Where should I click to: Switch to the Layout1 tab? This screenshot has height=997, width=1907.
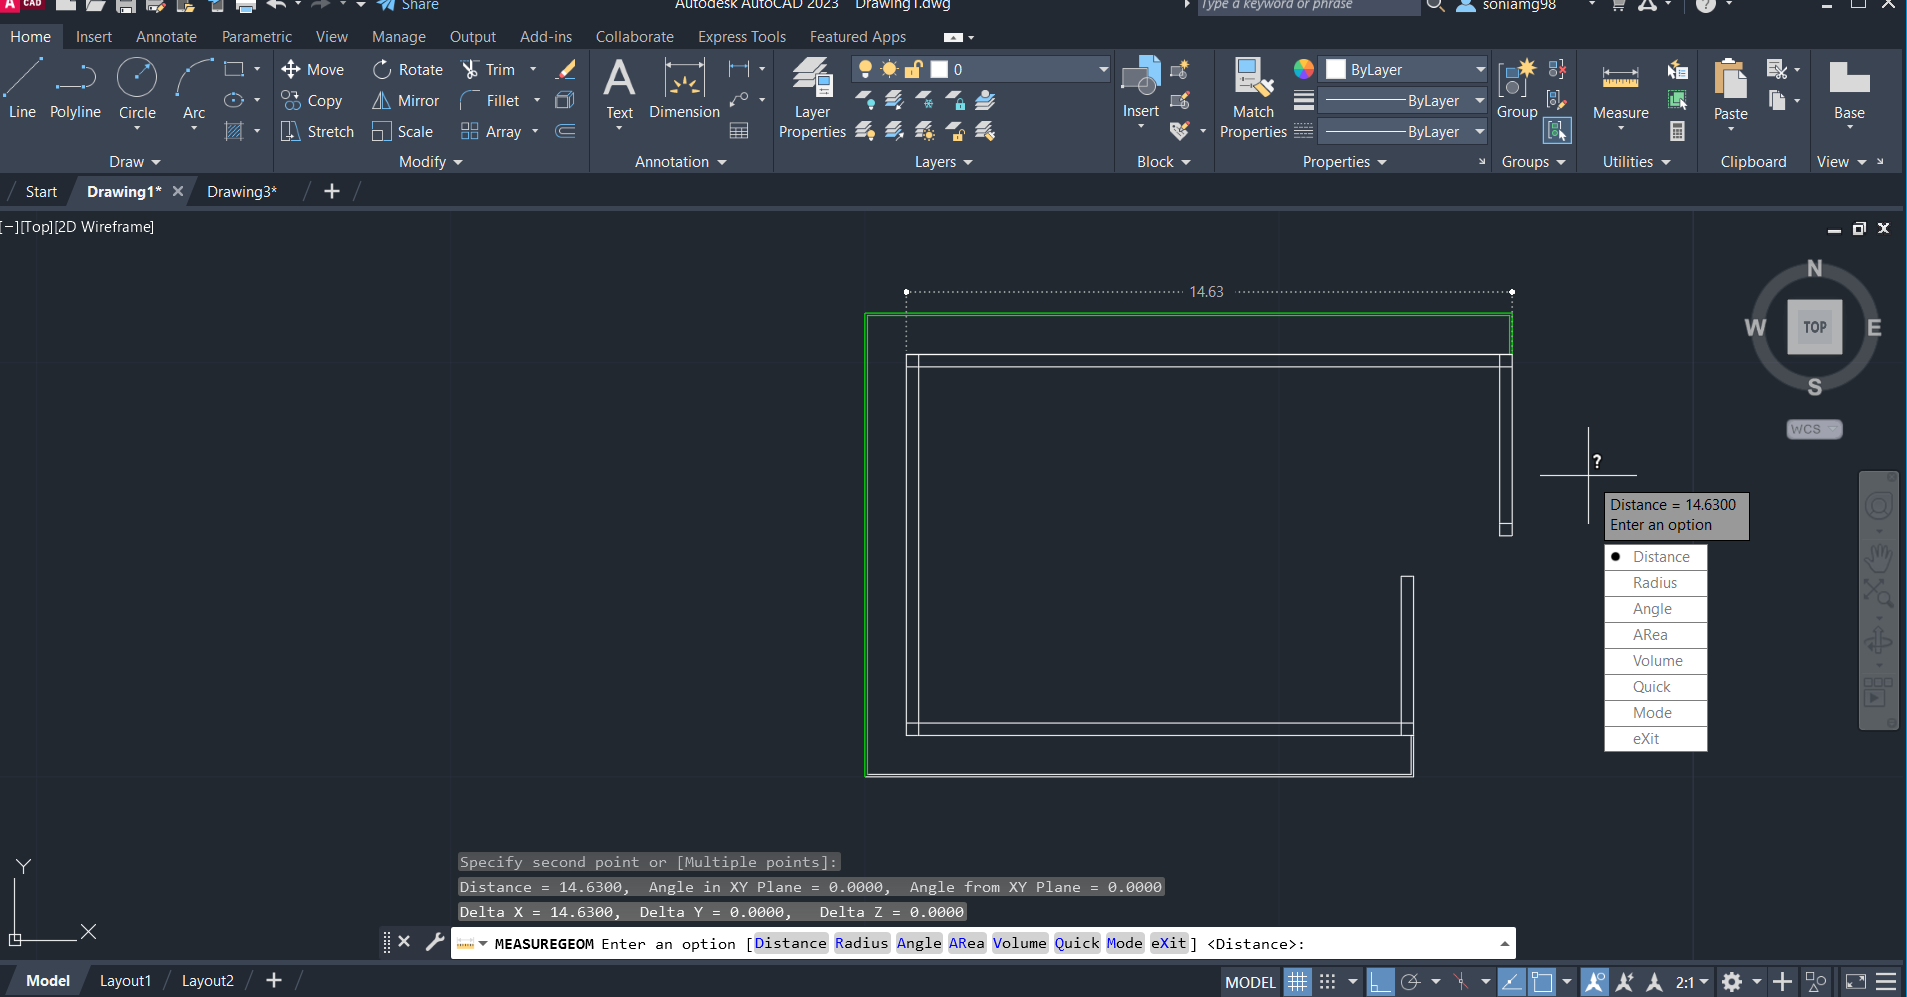pyautogui.click(x=124, y=980)
